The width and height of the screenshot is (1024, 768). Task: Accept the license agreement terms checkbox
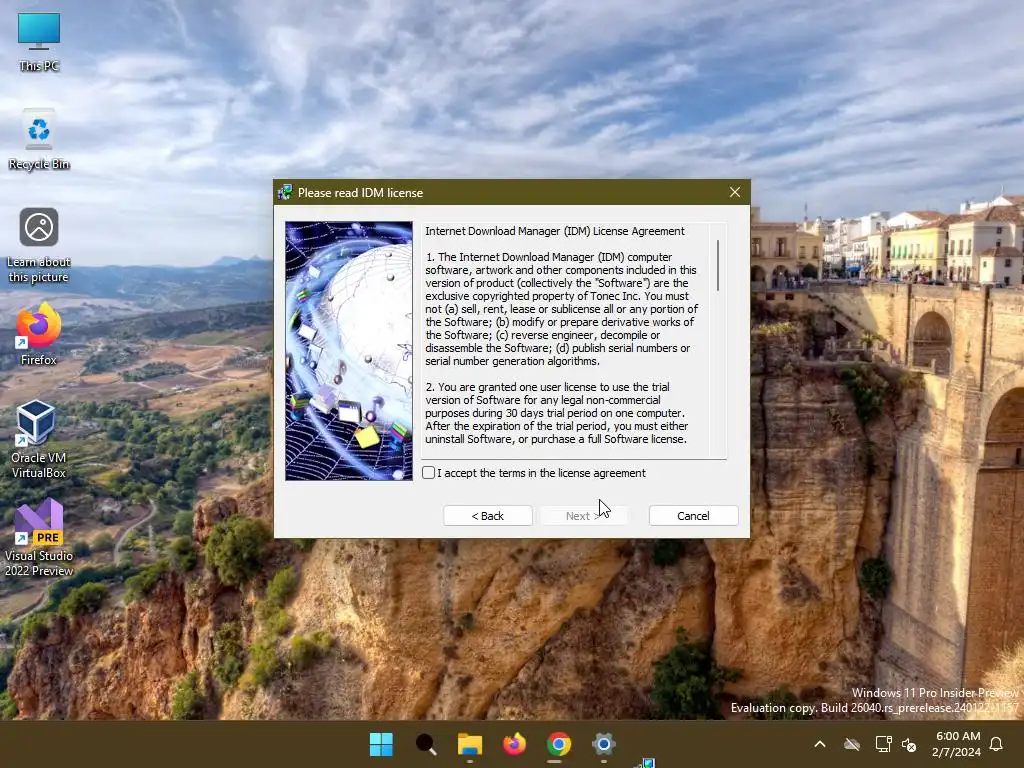click(428, 473)
